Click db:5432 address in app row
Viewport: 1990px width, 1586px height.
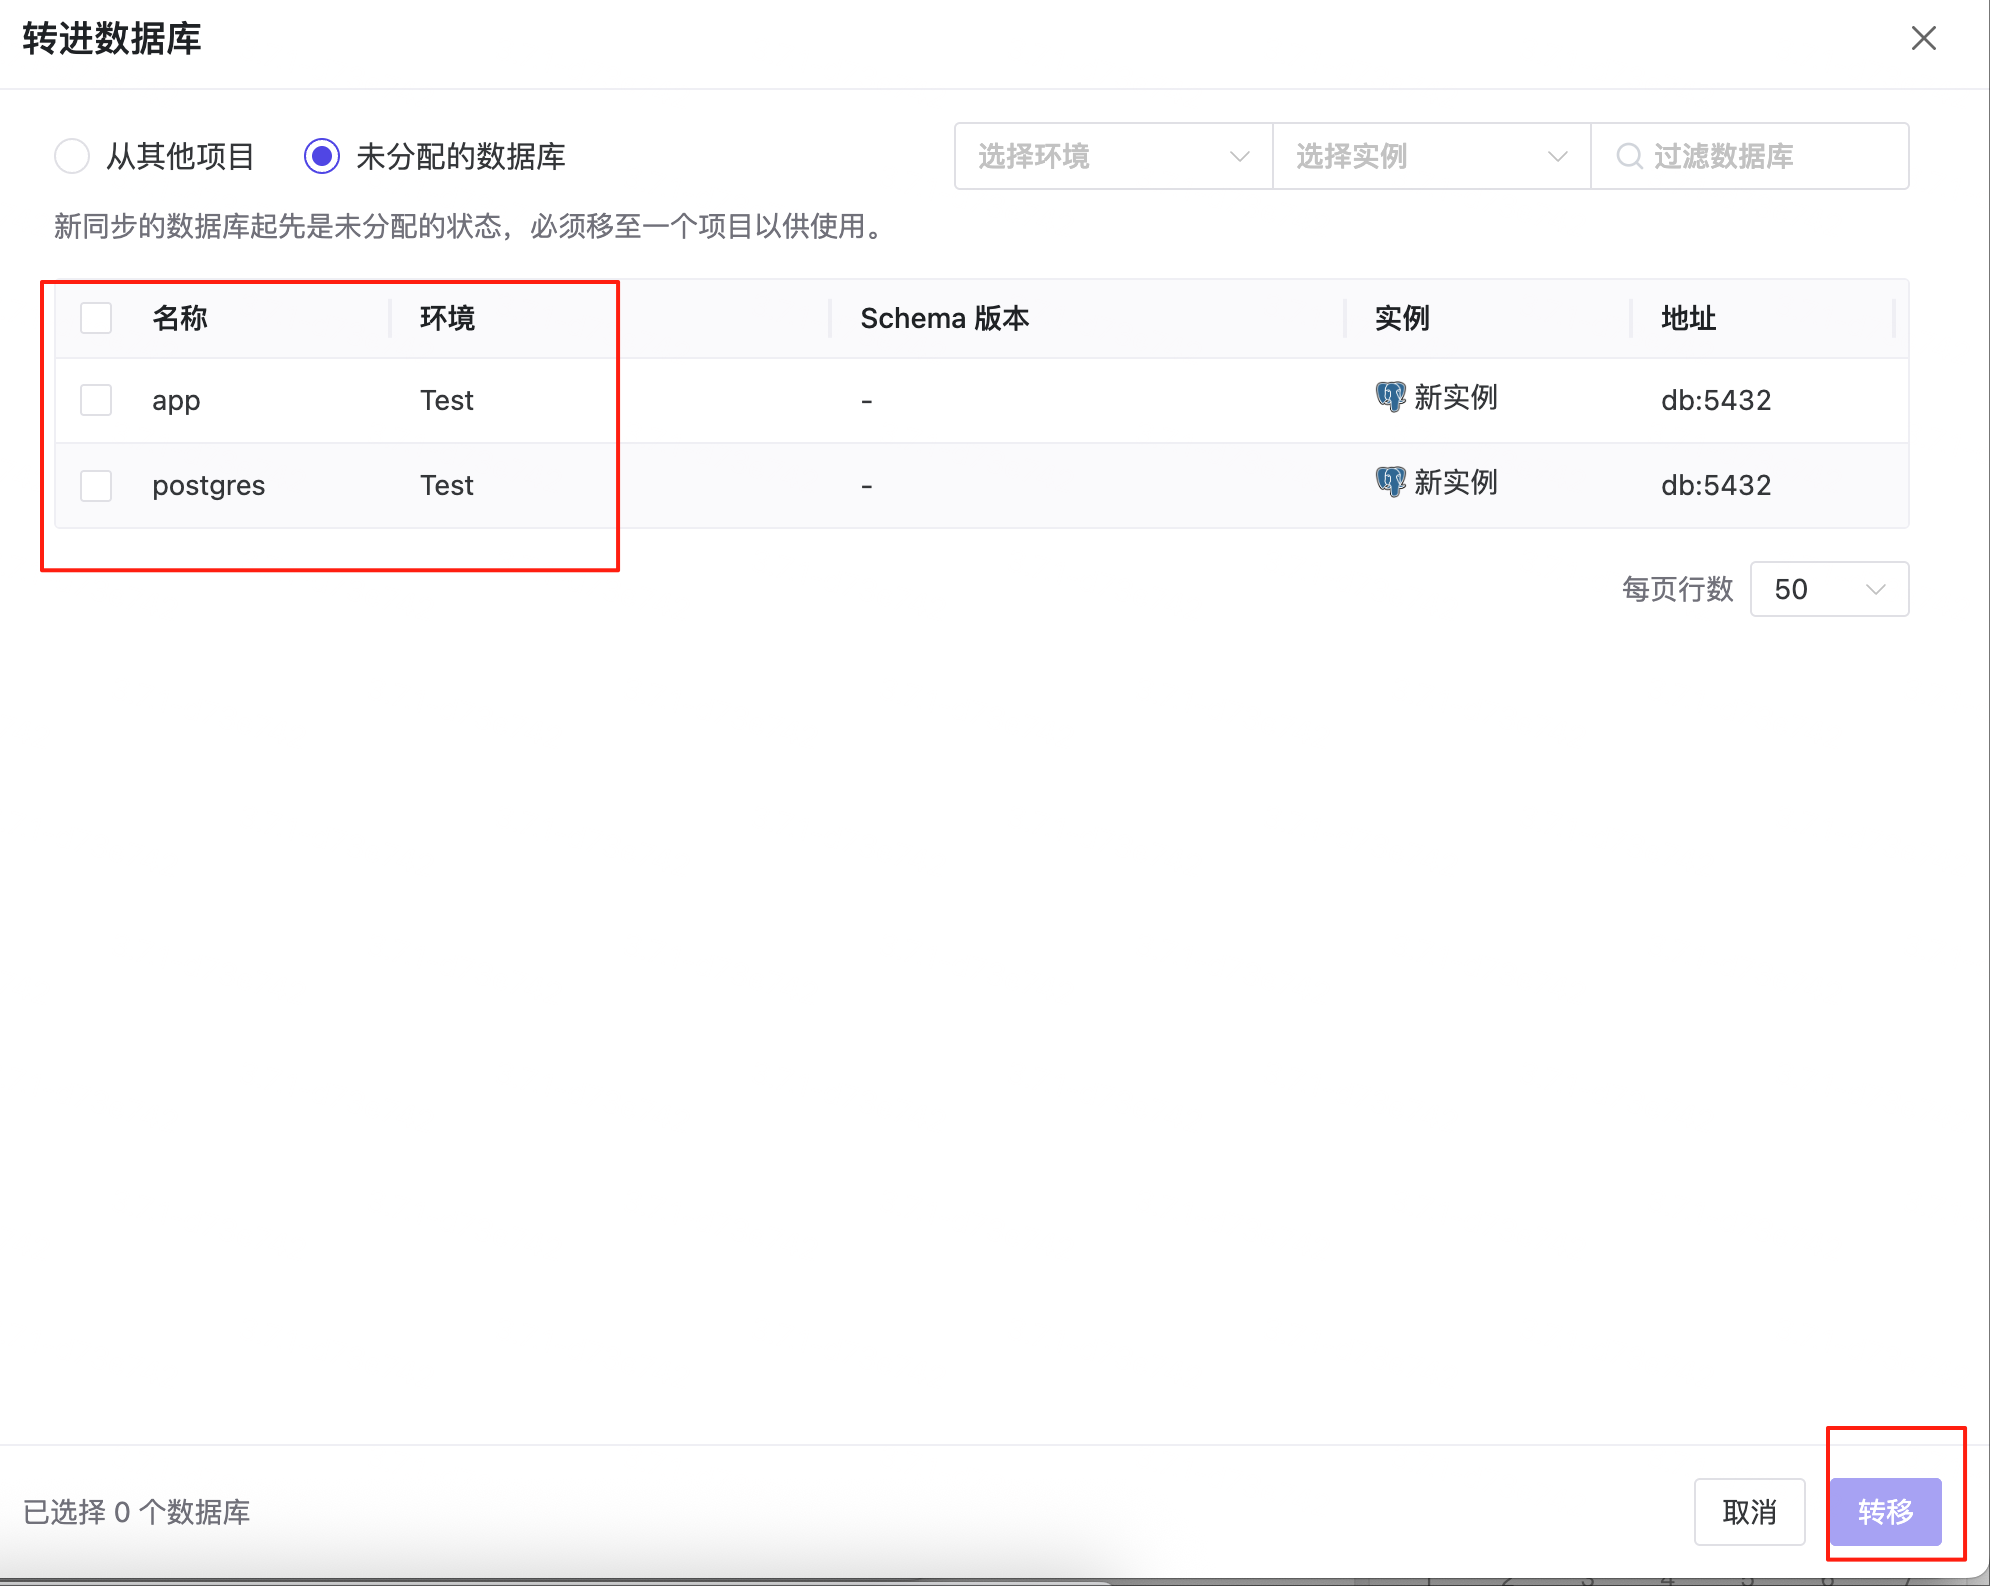pyautogui.click(x=1716, y=400)
